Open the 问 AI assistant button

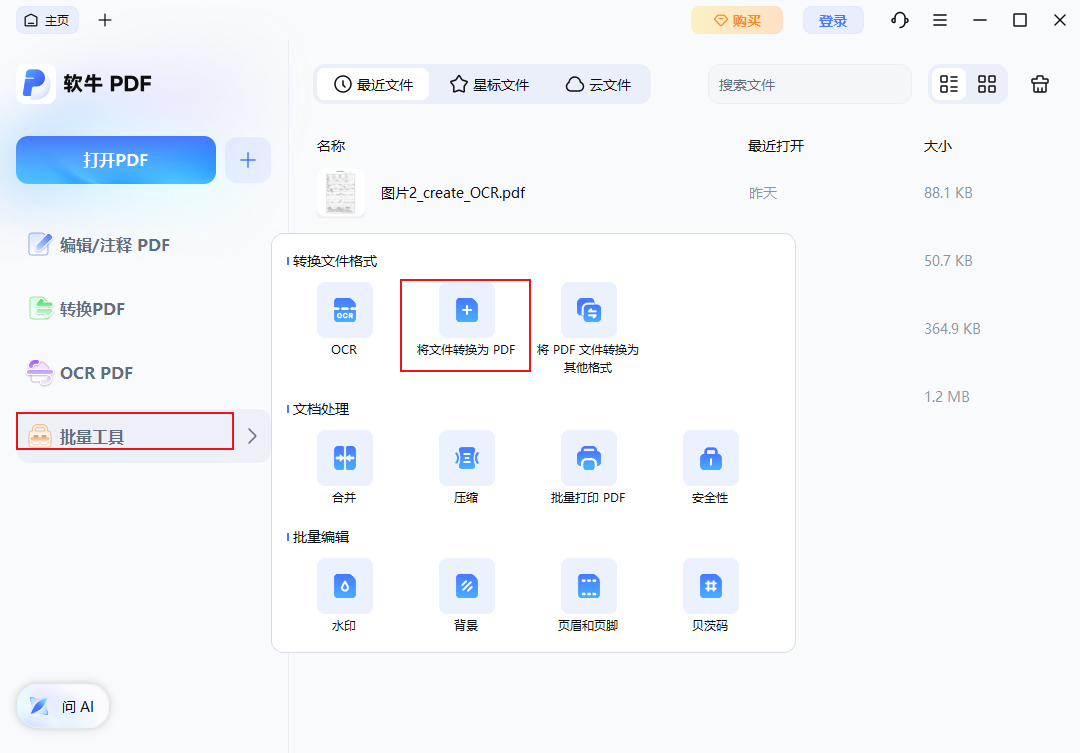63,706
